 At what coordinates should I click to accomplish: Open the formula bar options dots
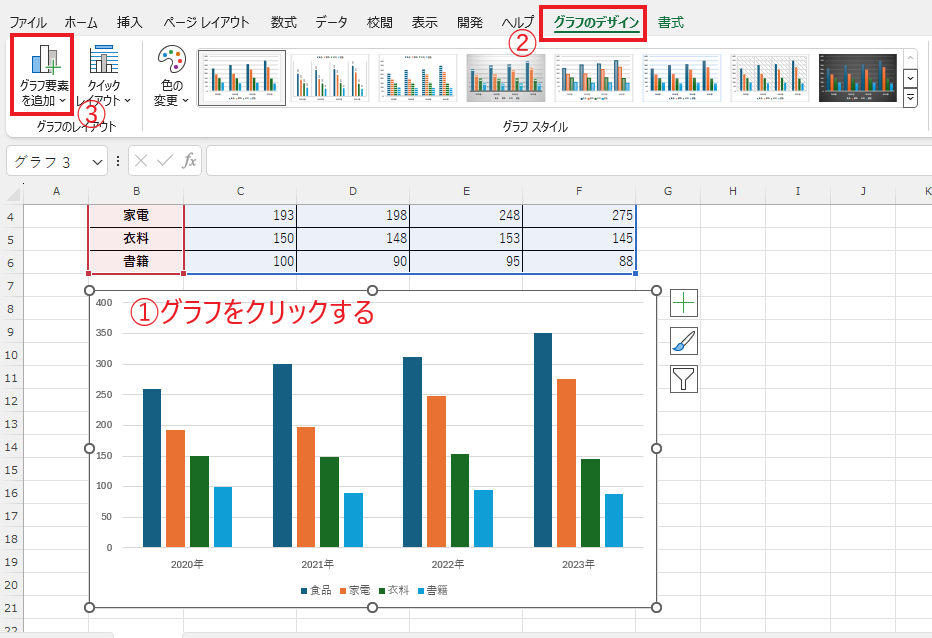coord(118,161)
